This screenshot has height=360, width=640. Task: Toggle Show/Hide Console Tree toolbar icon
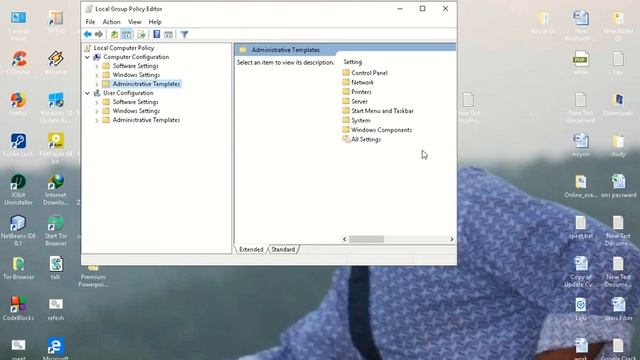click(127, 34)
